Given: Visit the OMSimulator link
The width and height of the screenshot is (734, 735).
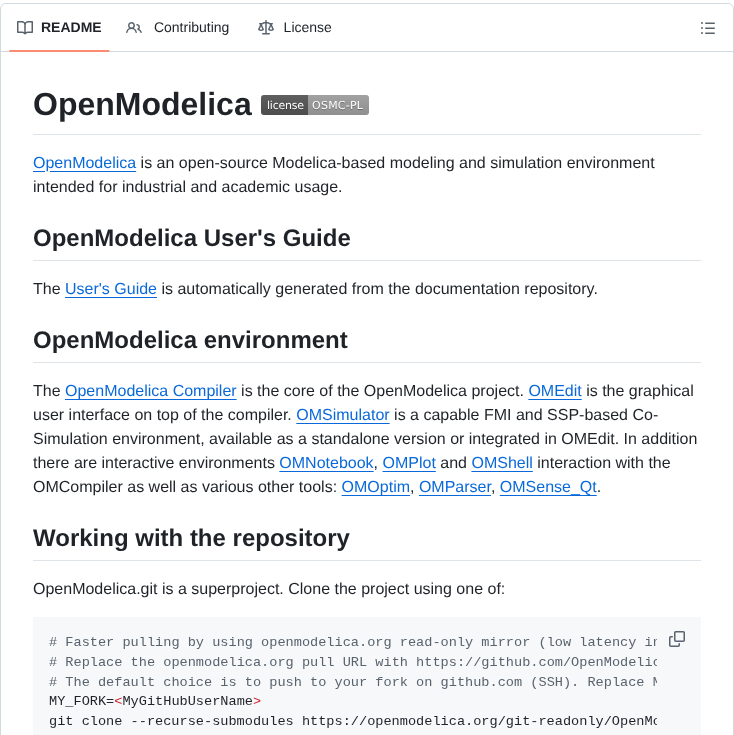Looking at the screenshot, I should (343, 415).
